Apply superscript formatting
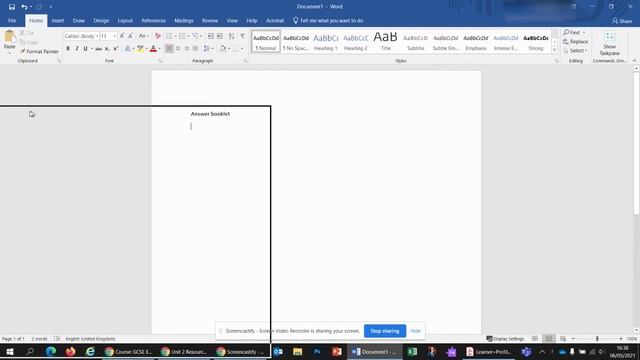 pyautogui.click(x=116, y=49)
